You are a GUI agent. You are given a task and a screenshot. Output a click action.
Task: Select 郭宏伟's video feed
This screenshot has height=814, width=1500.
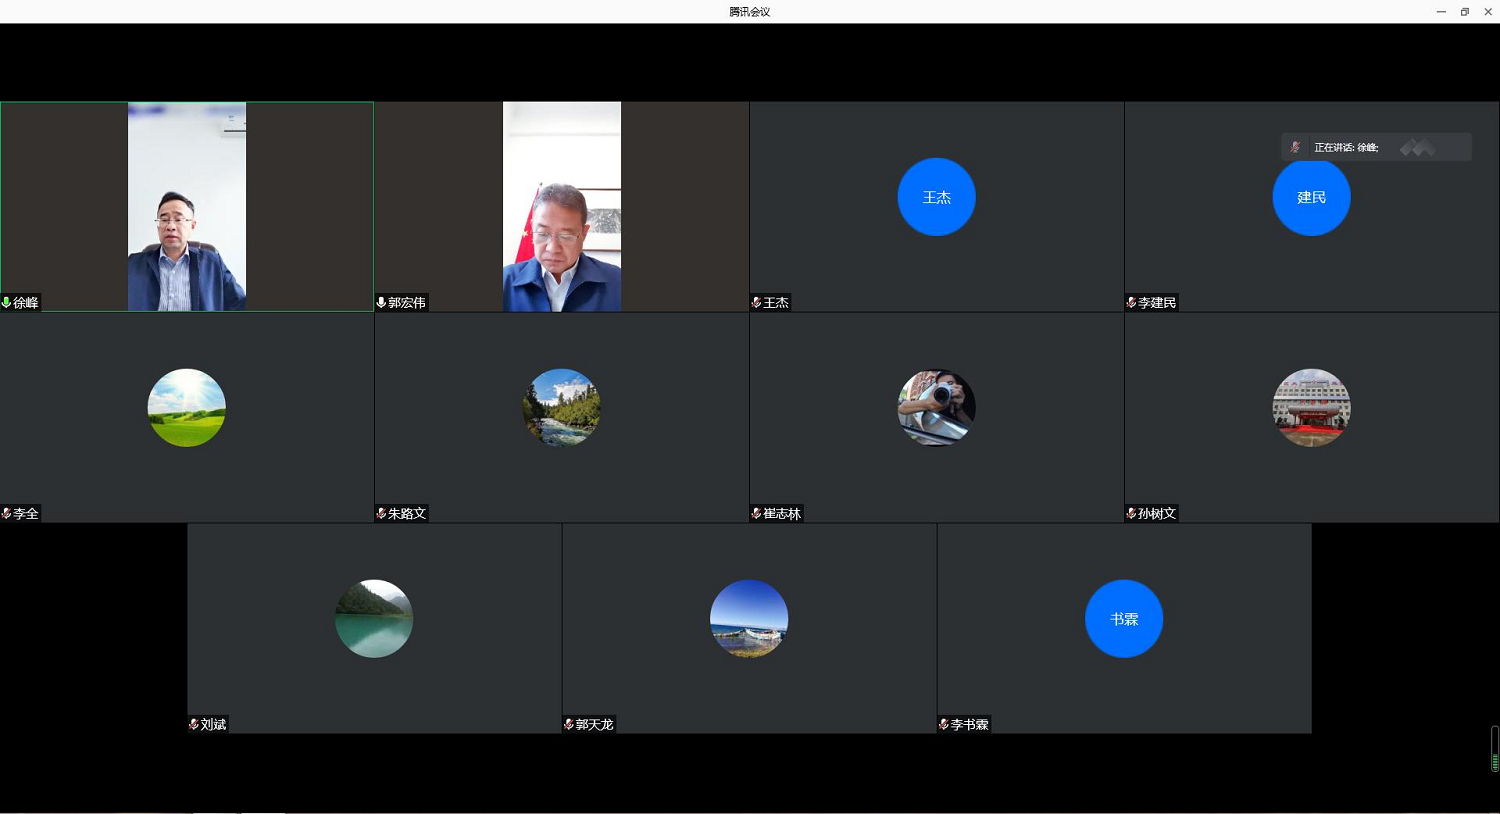(561, 206)
